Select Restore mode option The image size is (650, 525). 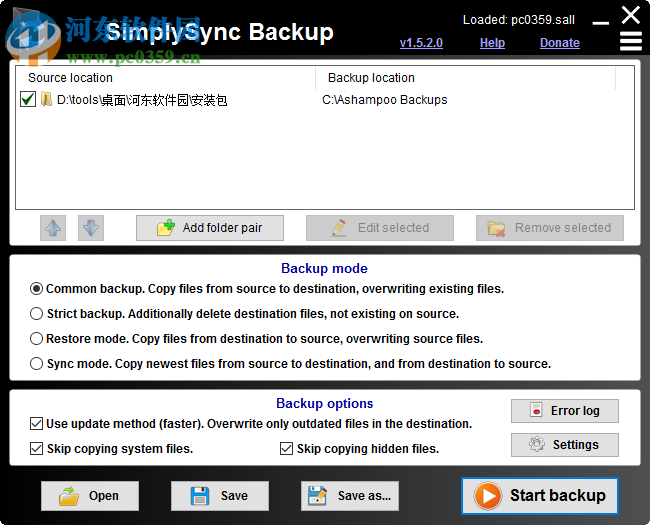click(x=36, y=339)
